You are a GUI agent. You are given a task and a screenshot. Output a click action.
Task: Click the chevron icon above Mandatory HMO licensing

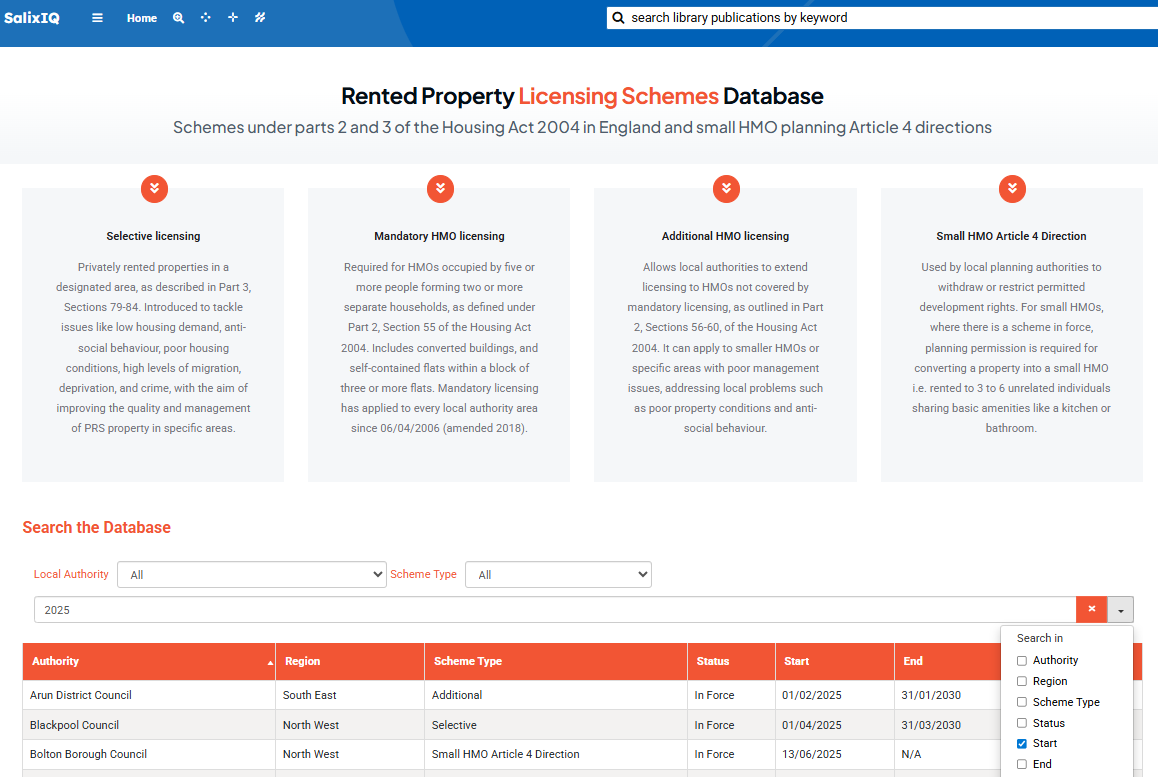click(440, 188)
